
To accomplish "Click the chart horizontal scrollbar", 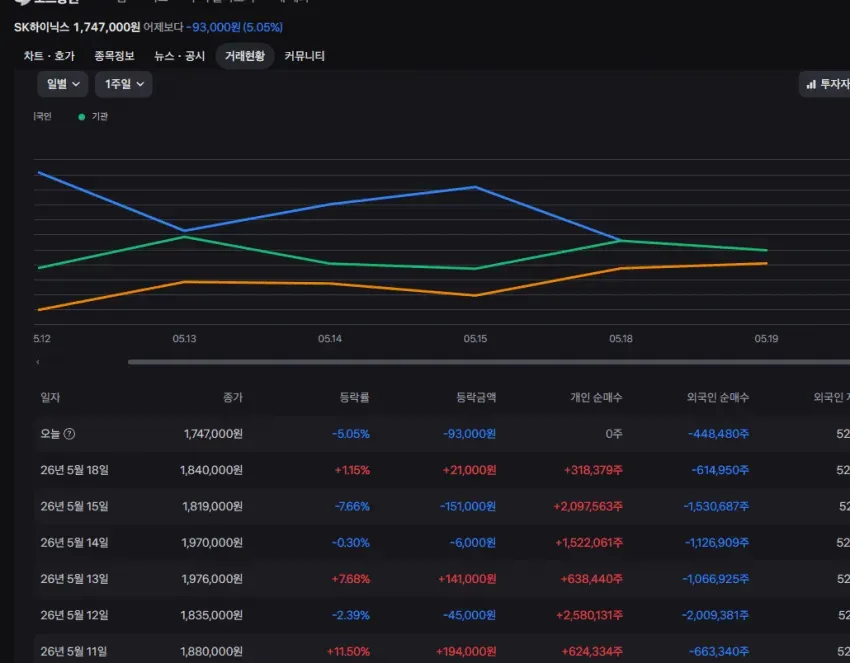I will pos(488,362).
